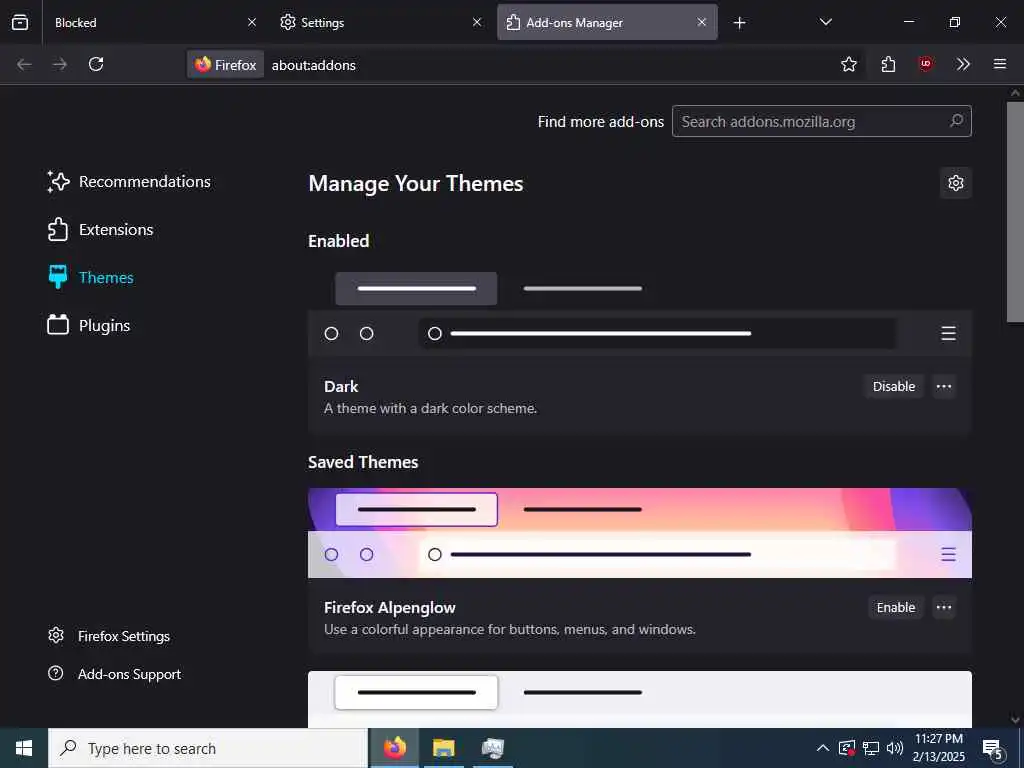
Task: Open more options for Firefox Alpenglow
Action: click(x=944, y=607)
